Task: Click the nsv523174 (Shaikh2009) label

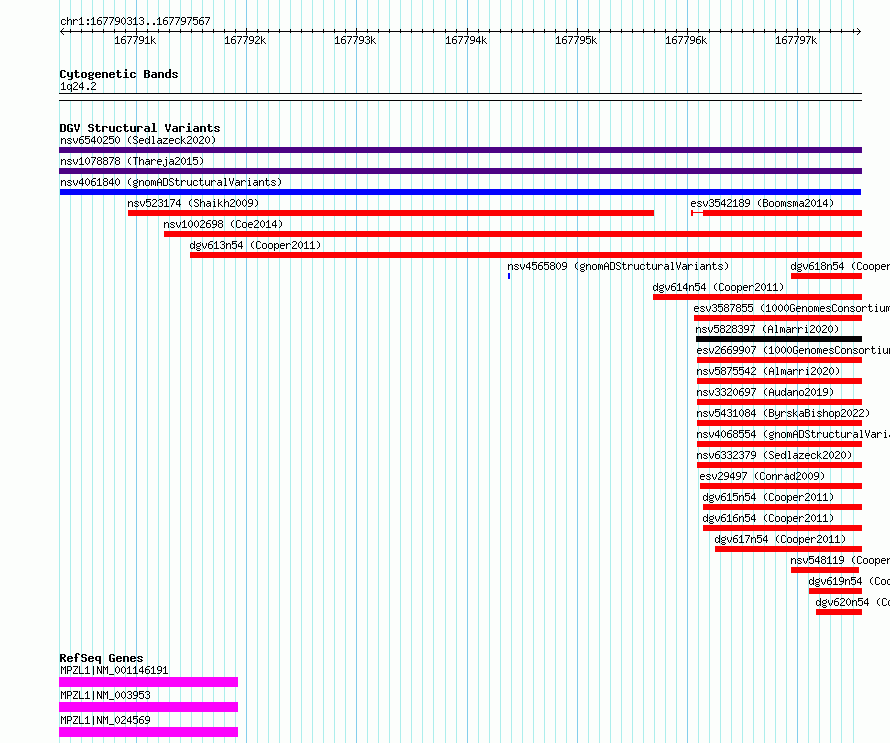Action: (193, 203)
